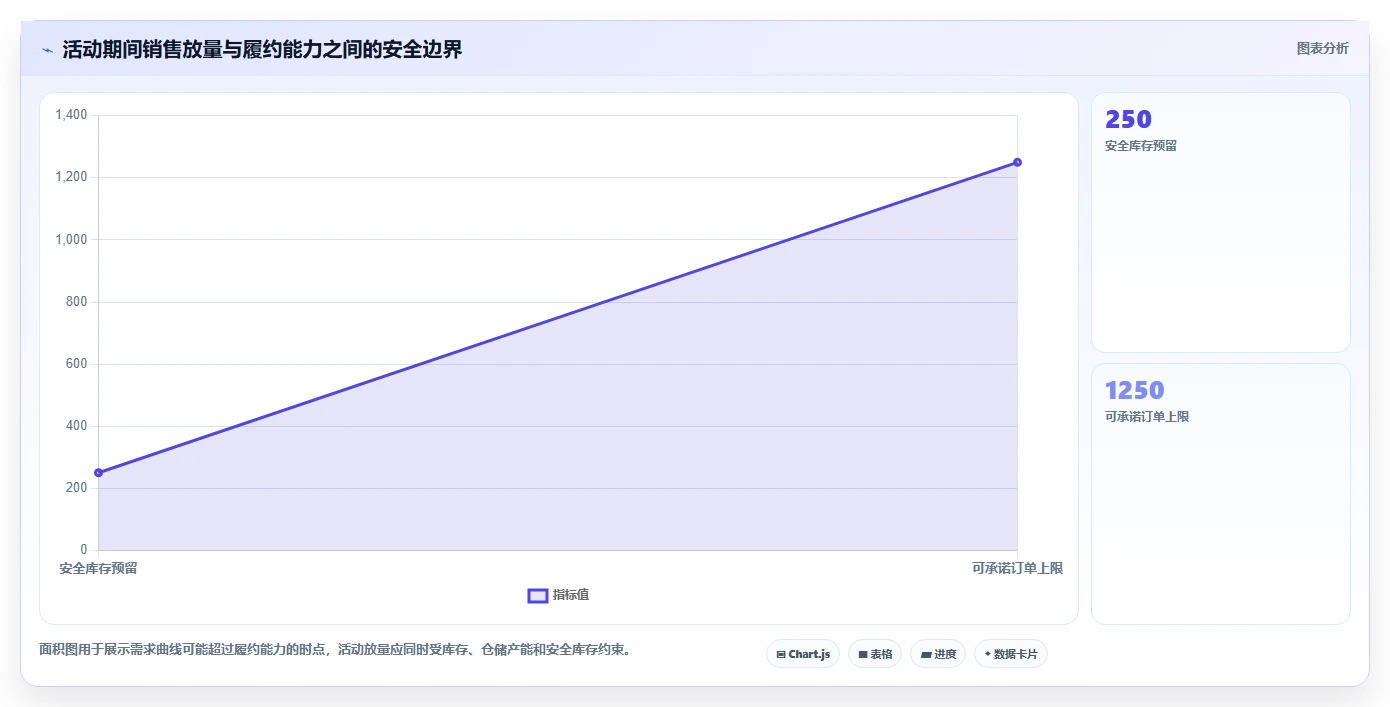Open the 1250 可承诺订单上限 data card
The image size is (1390, 707).
tap(1221, 494)
